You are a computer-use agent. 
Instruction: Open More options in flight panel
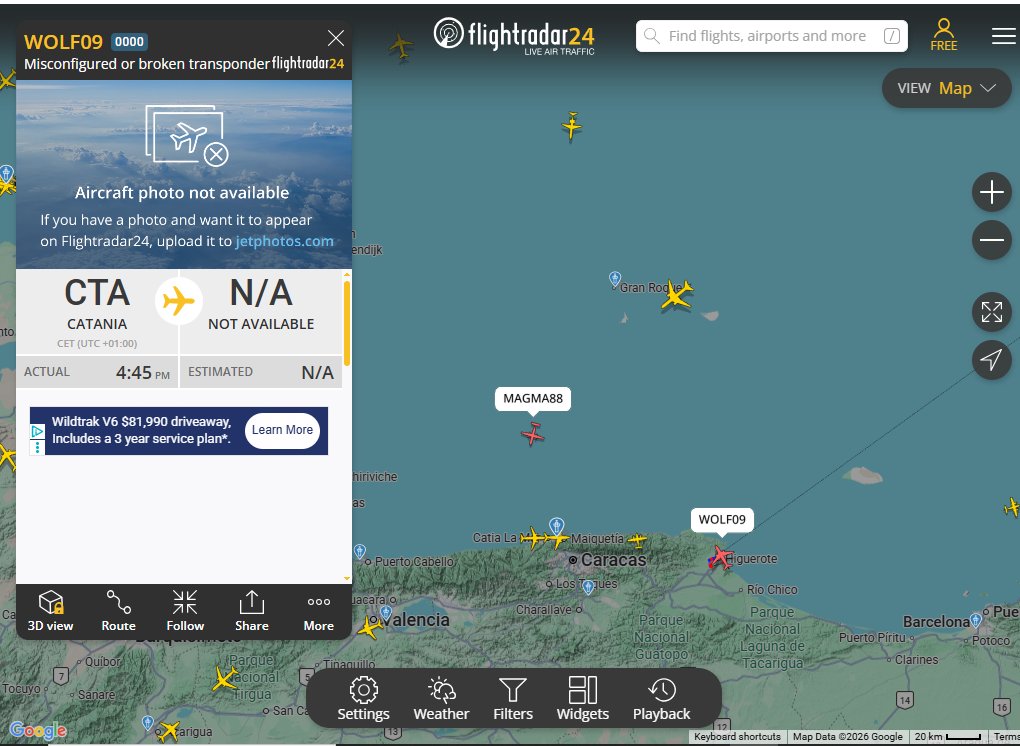318,611
